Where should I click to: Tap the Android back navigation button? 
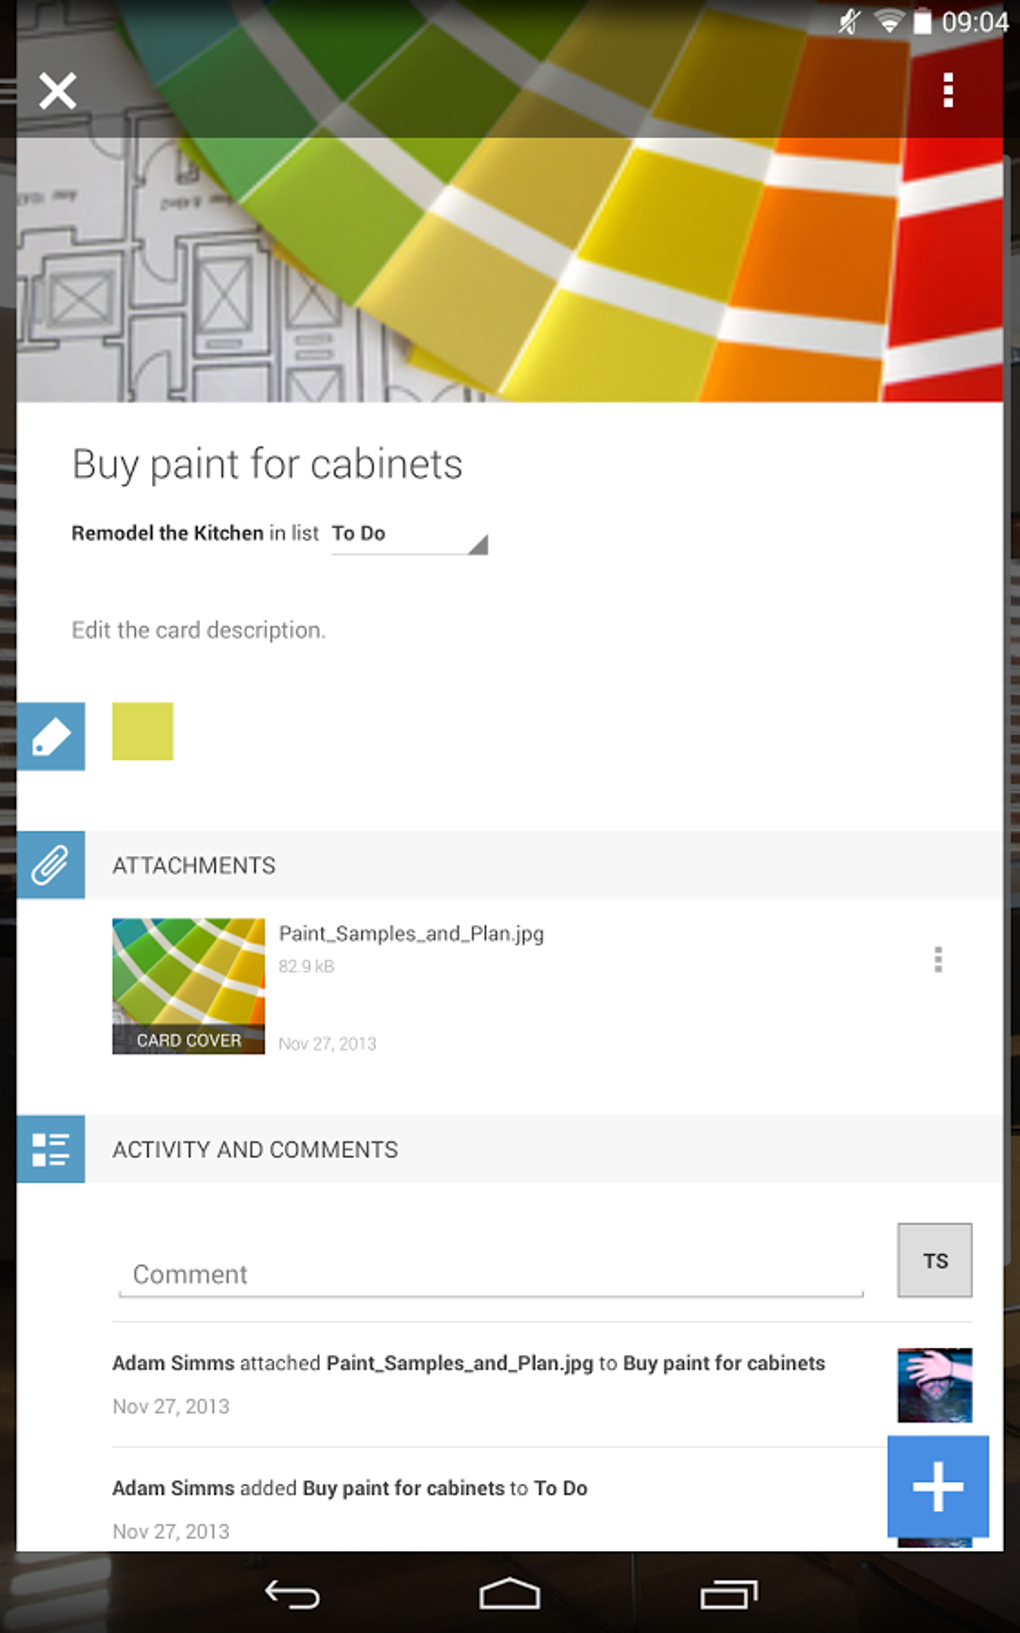pos(292,1594)
